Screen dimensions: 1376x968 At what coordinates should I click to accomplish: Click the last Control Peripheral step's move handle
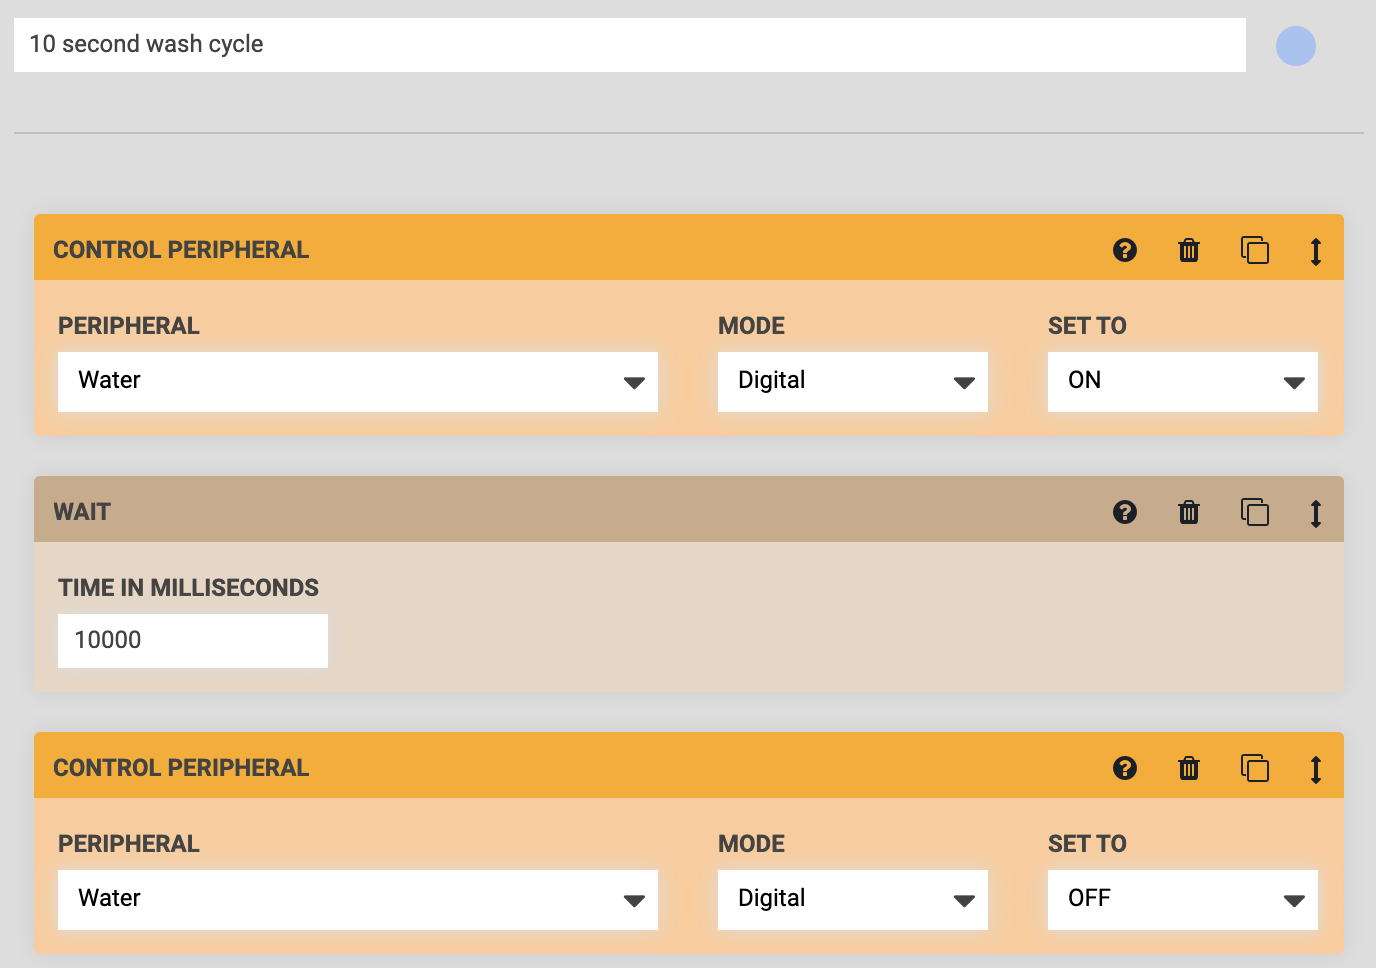pyautogui.click(x=1316, y=769)
